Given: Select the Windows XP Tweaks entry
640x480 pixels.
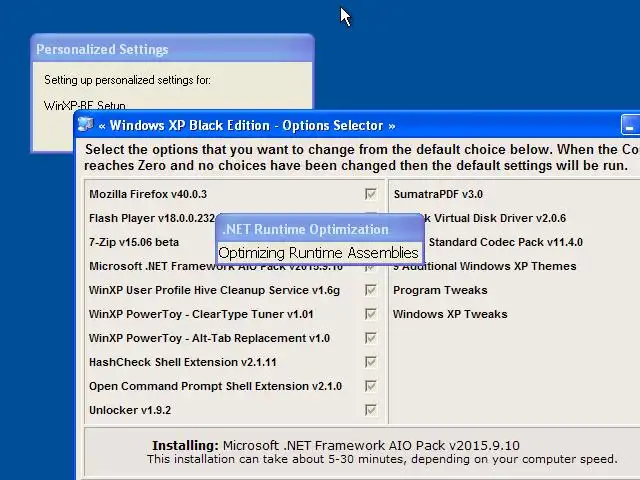Looking at the screenshot, I should (x=450, y=314).
